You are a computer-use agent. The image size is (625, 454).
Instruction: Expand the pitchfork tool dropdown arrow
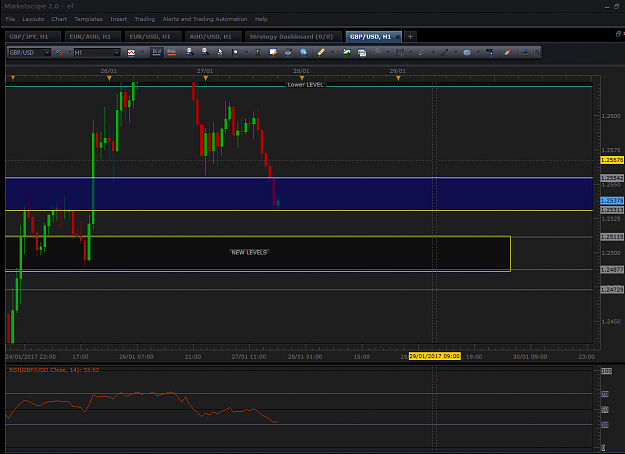[x=388, y=52]
